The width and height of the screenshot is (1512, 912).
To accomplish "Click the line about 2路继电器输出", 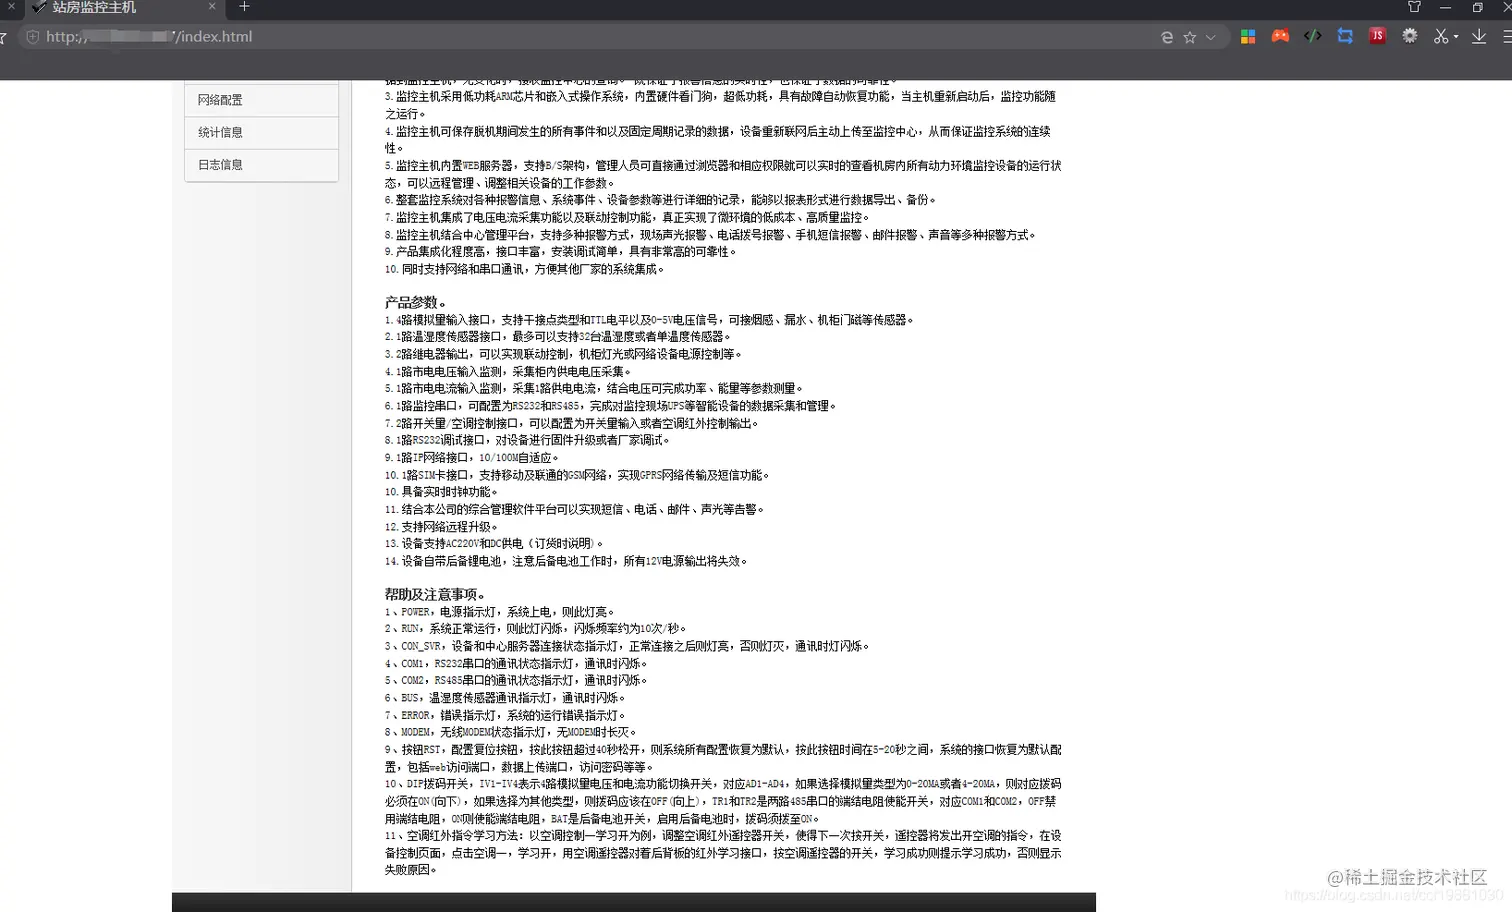I will 563,354.
